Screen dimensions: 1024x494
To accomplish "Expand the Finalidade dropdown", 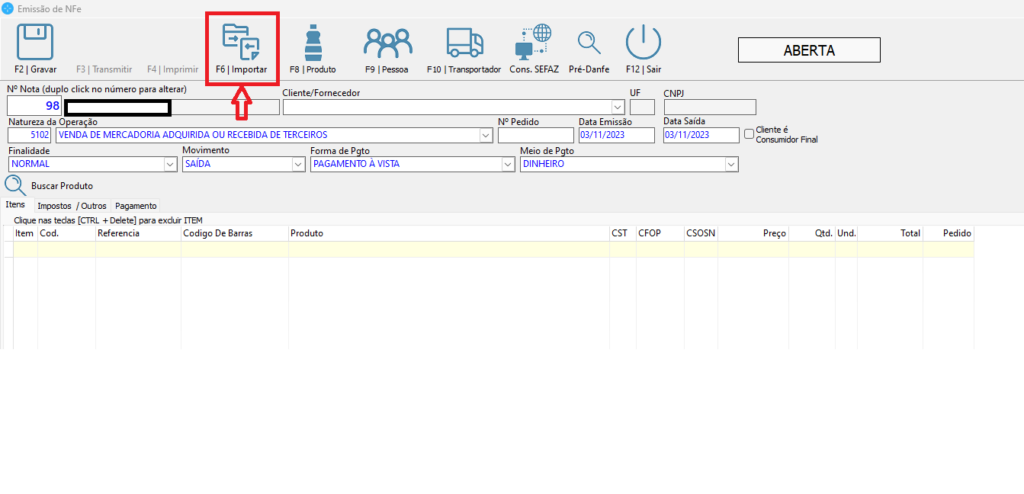I will (x=169, y=164).
